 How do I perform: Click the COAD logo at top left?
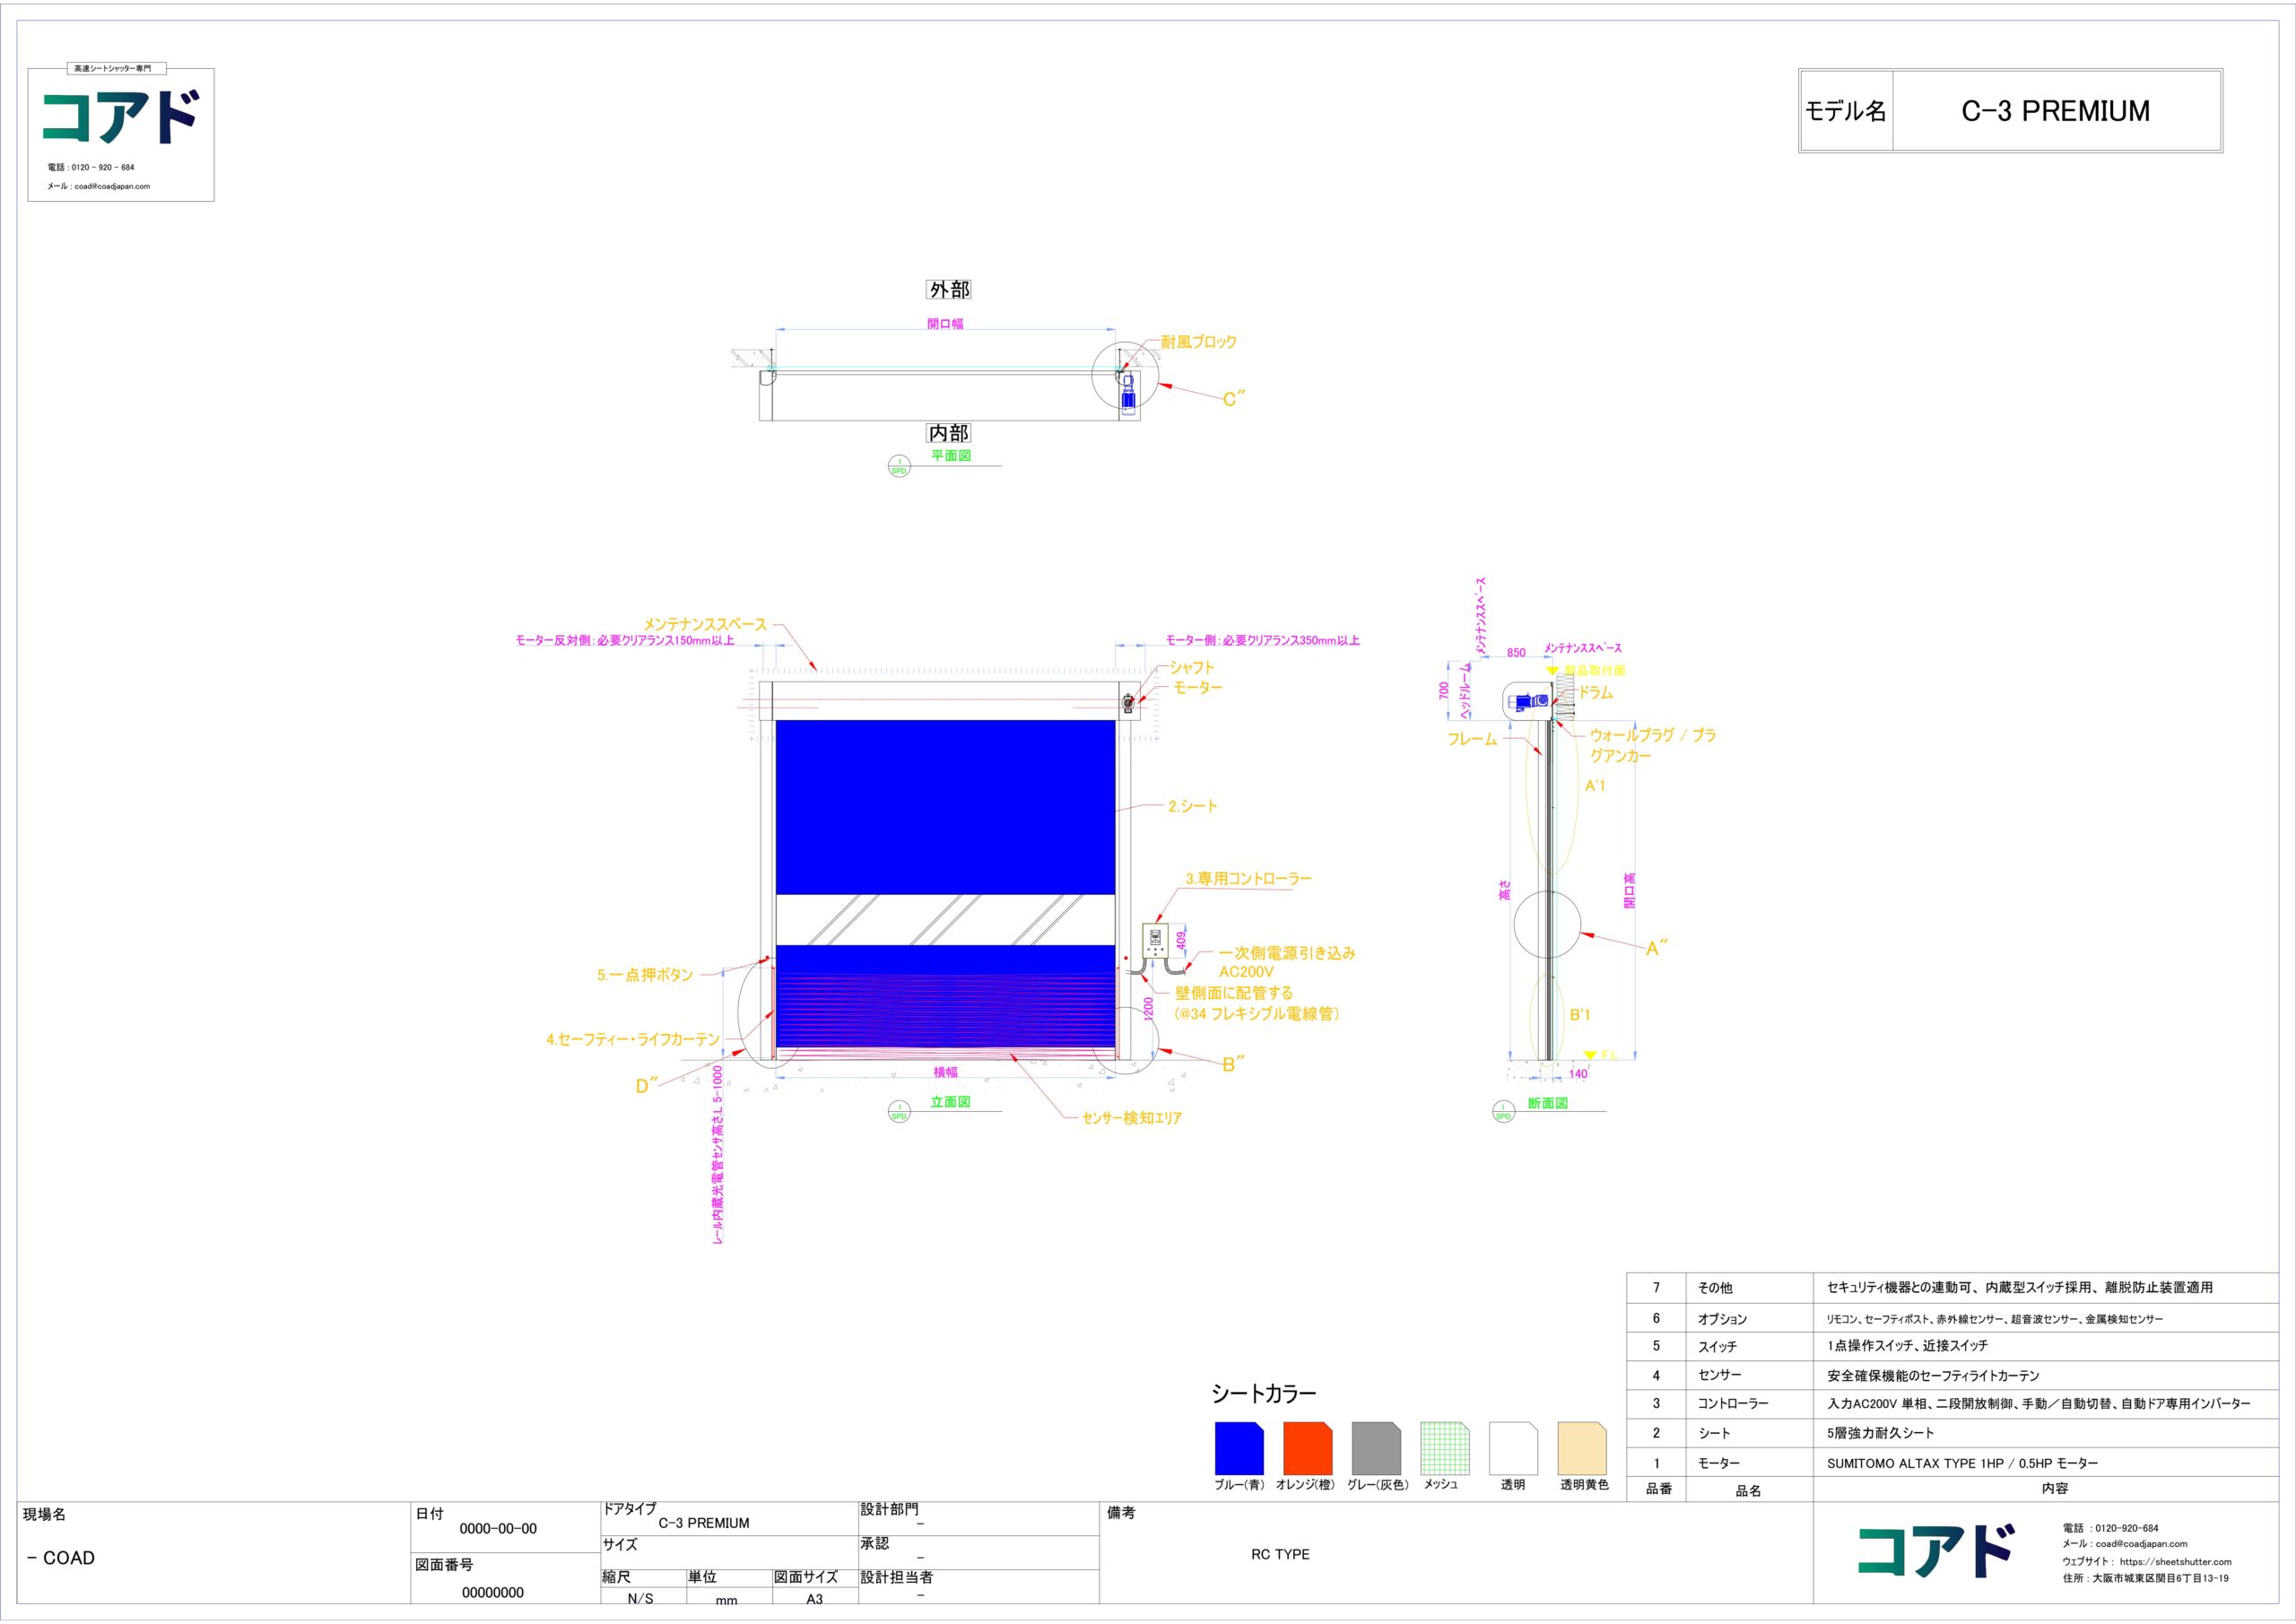coord(121,117)
